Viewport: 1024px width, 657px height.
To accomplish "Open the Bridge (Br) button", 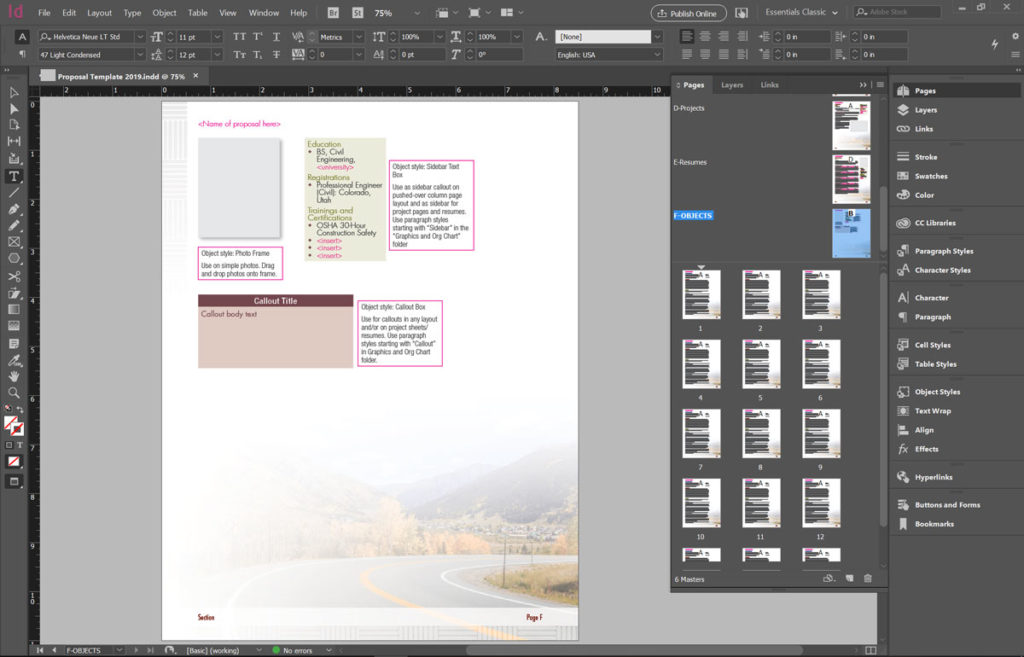I will [333, 13].
